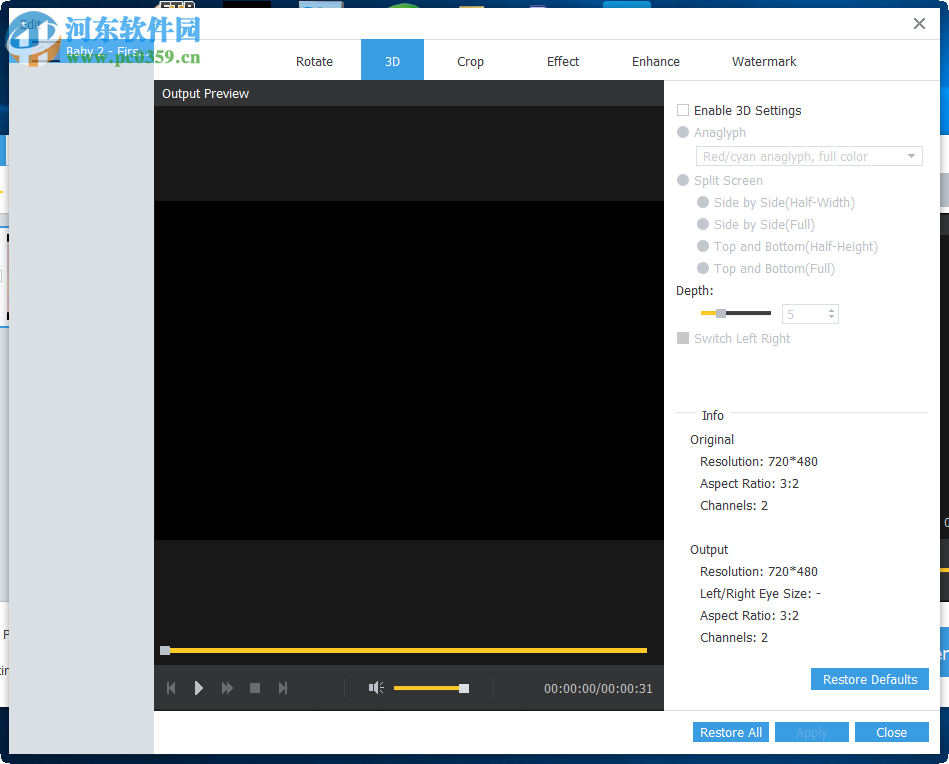Go to the Enhance tab
Screen dimensions: 949x764
655,61
